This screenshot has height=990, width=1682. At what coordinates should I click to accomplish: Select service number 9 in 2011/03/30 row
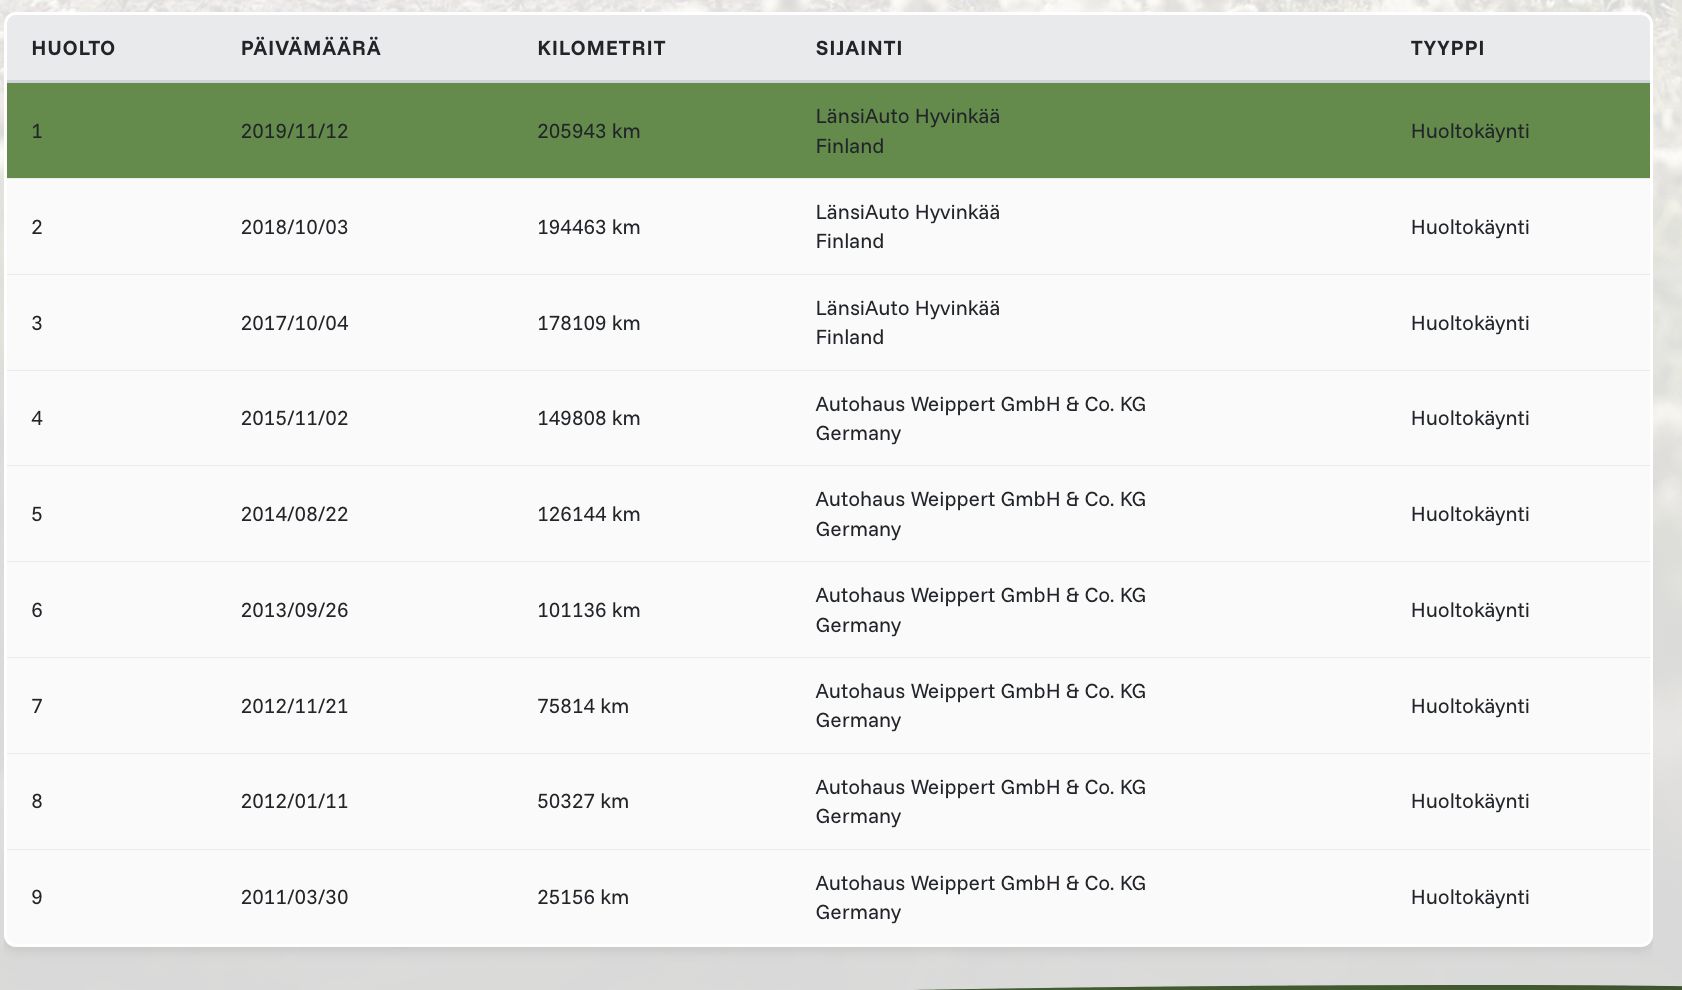[x=37, y=897]
